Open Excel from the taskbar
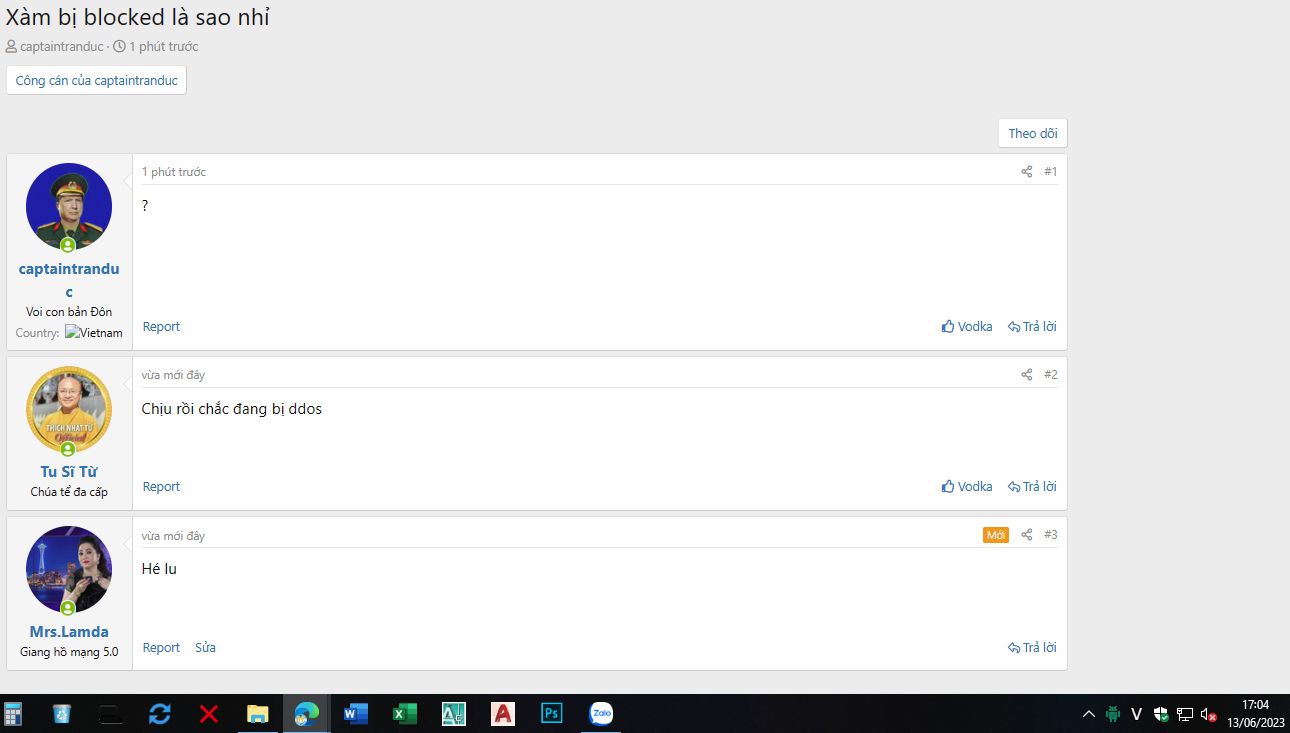This screenshot has height=733, width=1290. point(404,714)
